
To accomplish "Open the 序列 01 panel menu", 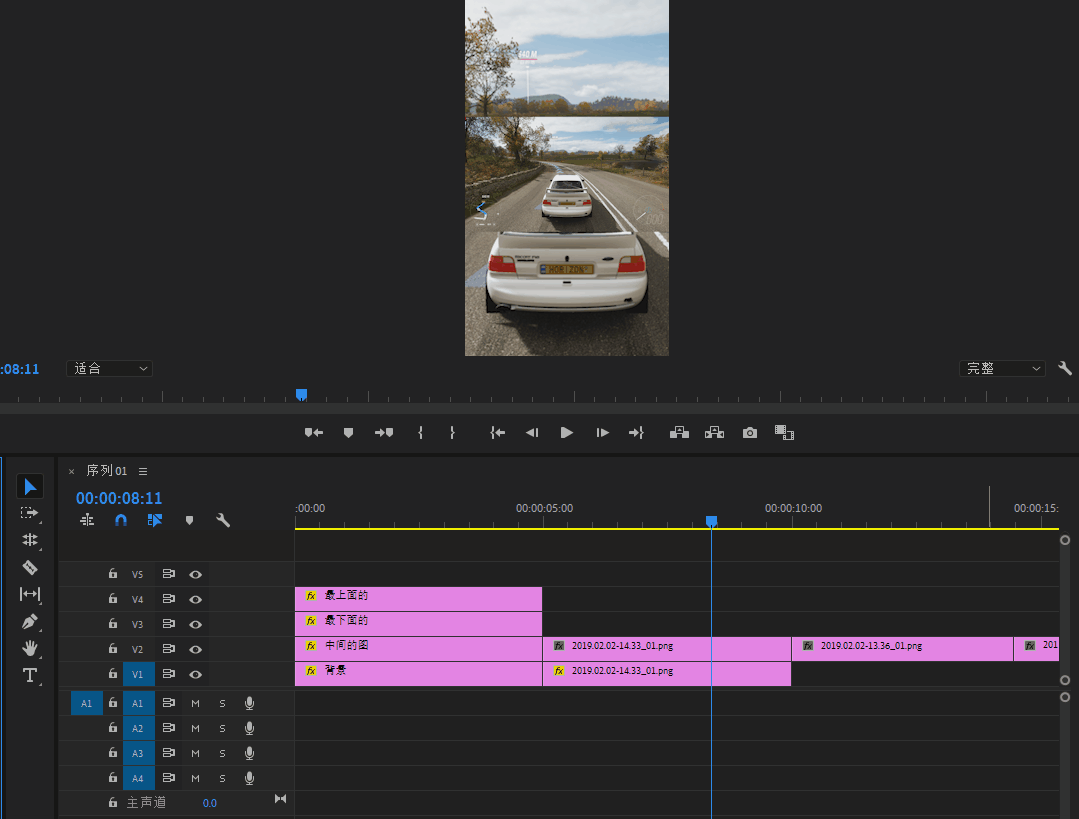I will click(143, 471).
